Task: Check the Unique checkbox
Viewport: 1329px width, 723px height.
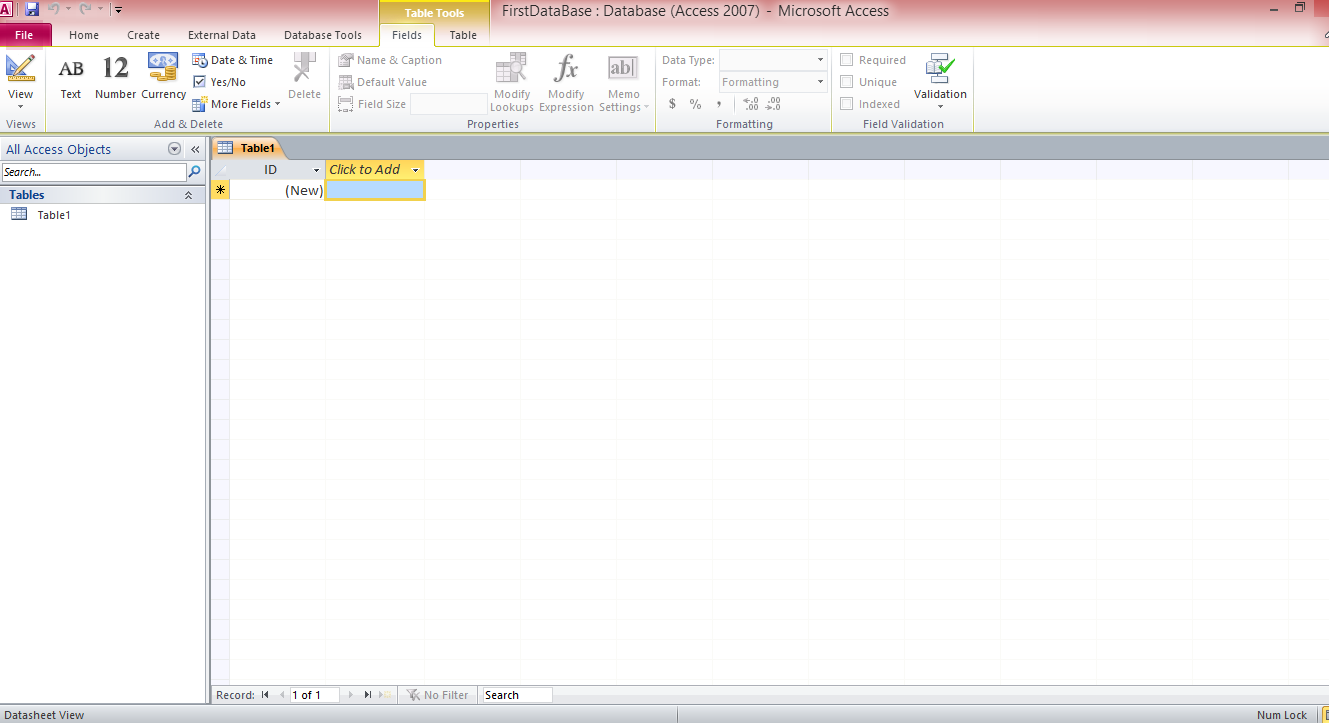Action: pyautogui.click(x=845, y=81)
